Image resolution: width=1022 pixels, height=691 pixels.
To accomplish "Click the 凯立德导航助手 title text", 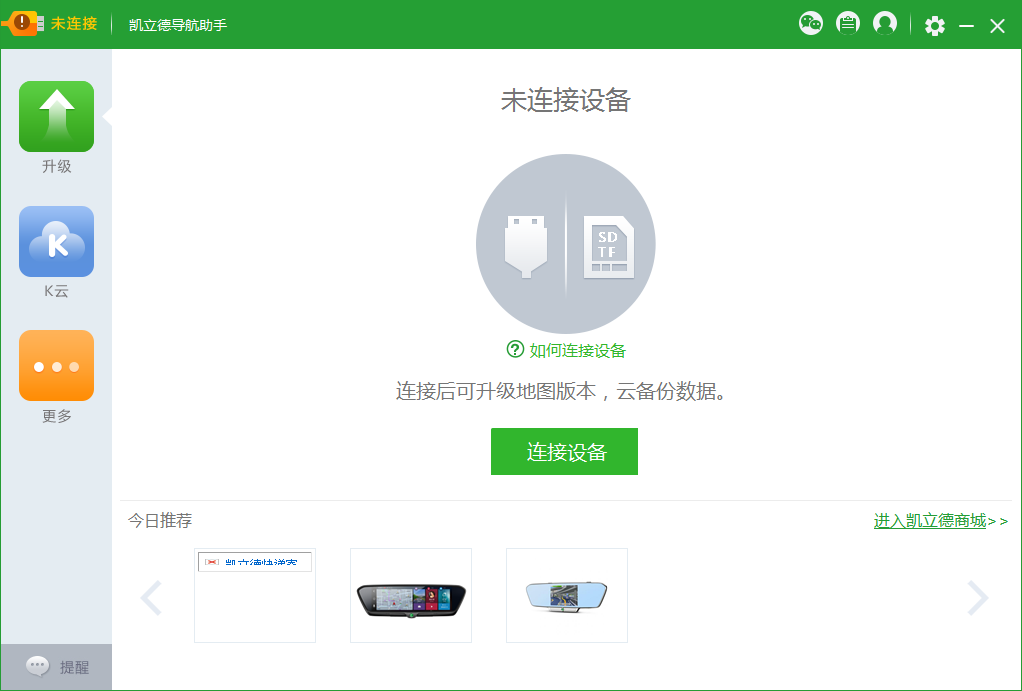I will [x=178, y=25].
